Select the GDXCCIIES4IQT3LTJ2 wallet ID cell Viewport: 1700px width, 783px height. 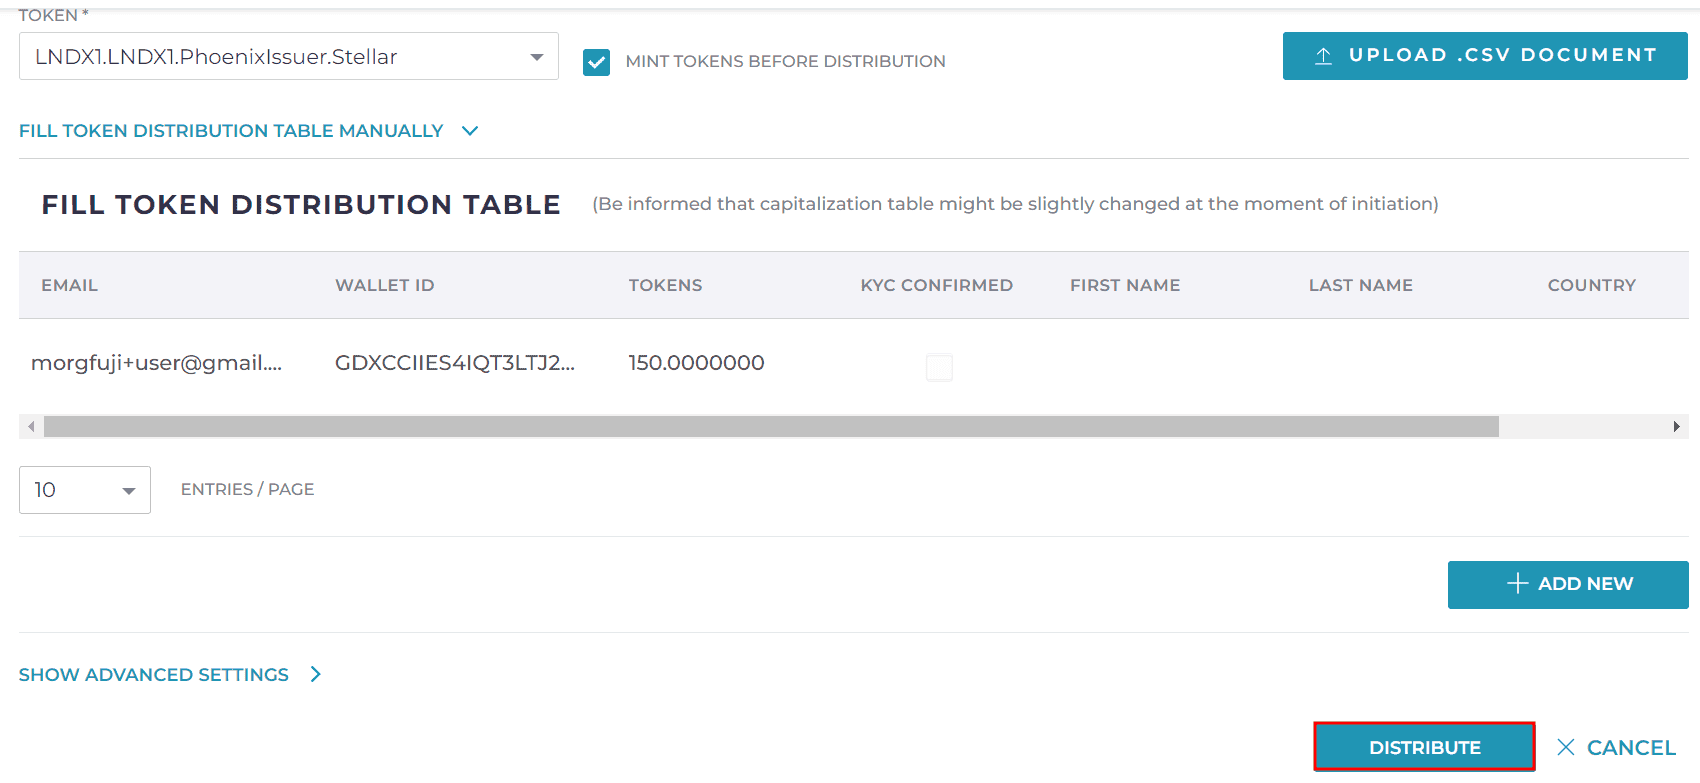click(x=454, y=363)
